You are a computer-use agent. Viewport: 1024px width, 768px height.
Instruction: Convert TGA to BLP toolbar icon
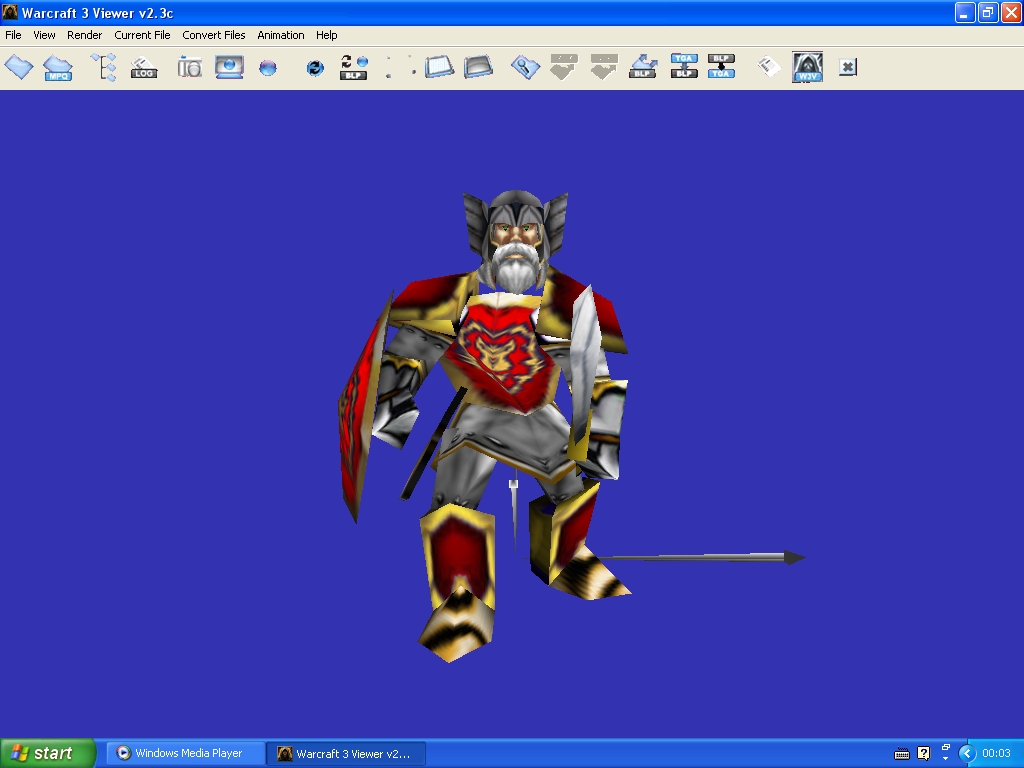[x=684, y=66]
